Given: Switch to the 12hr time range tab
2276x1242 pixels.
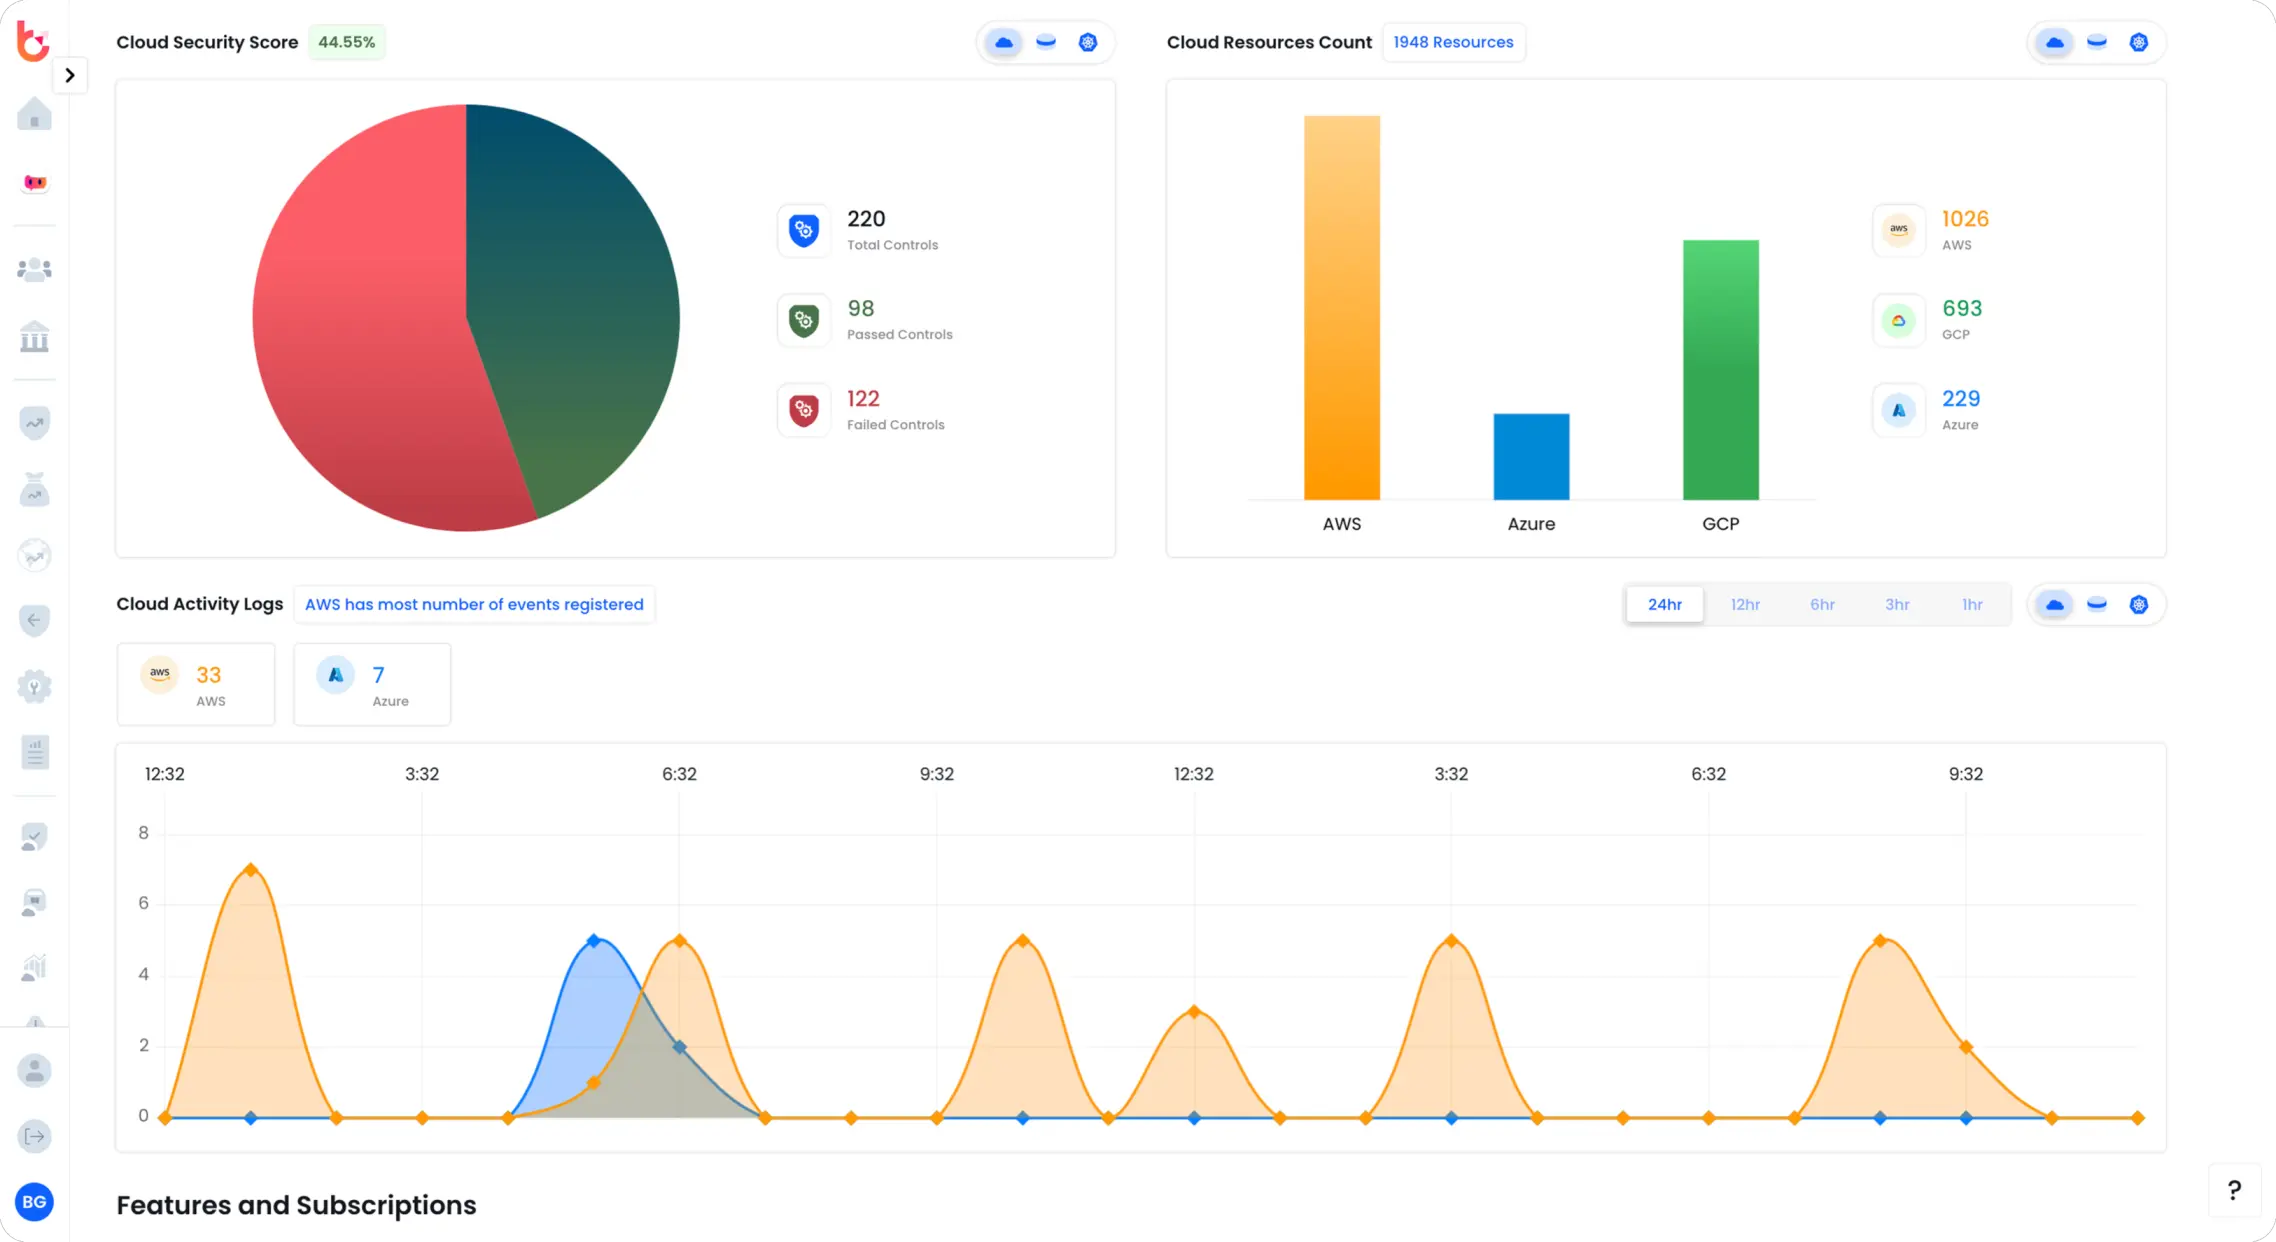Looking at the screenshot, I should click(x=1745, y=604).
